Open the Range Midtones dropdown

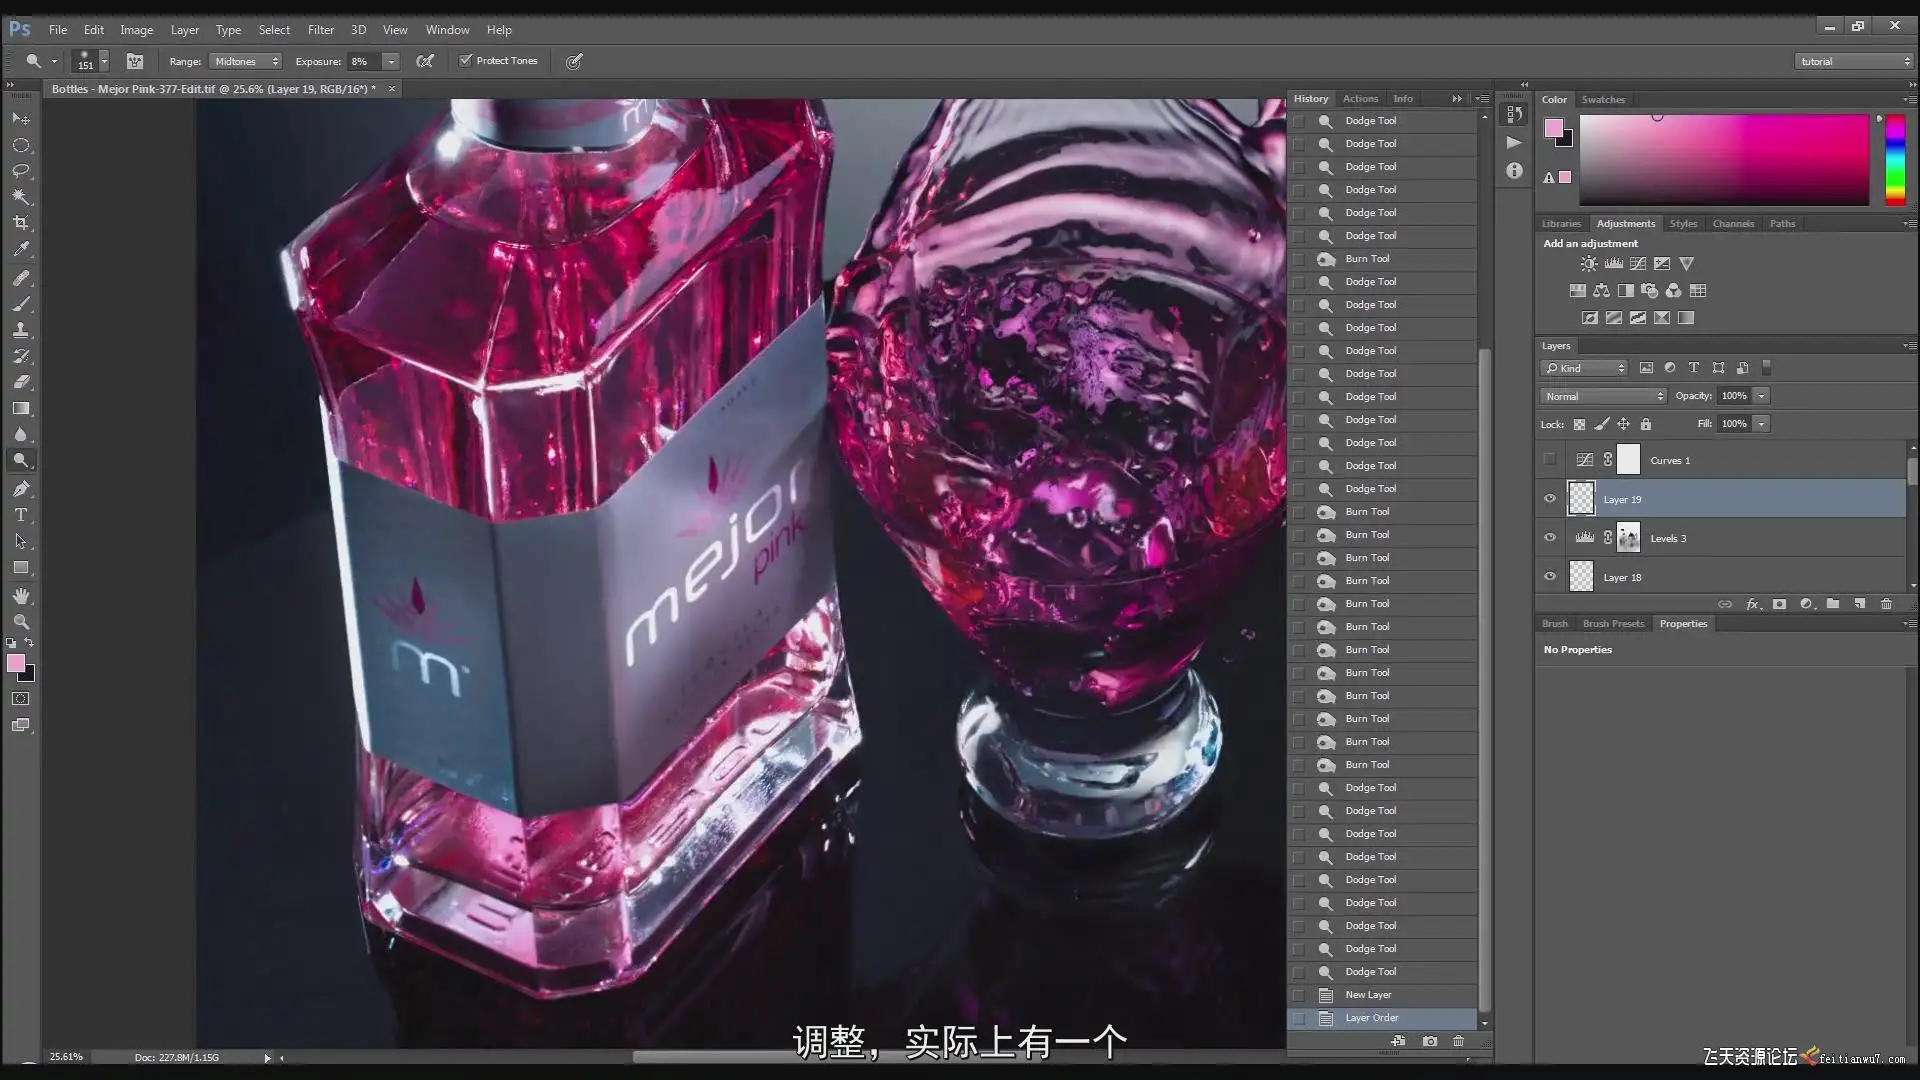[x=246, y=62]
